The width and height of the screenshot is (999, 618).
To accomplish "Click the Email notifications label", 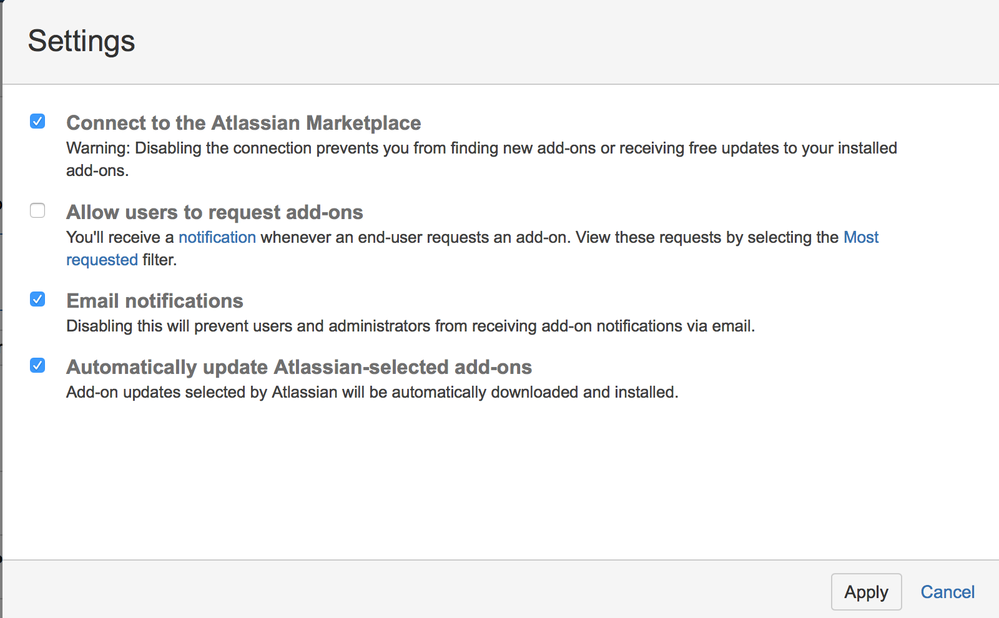I will point(155,301).
